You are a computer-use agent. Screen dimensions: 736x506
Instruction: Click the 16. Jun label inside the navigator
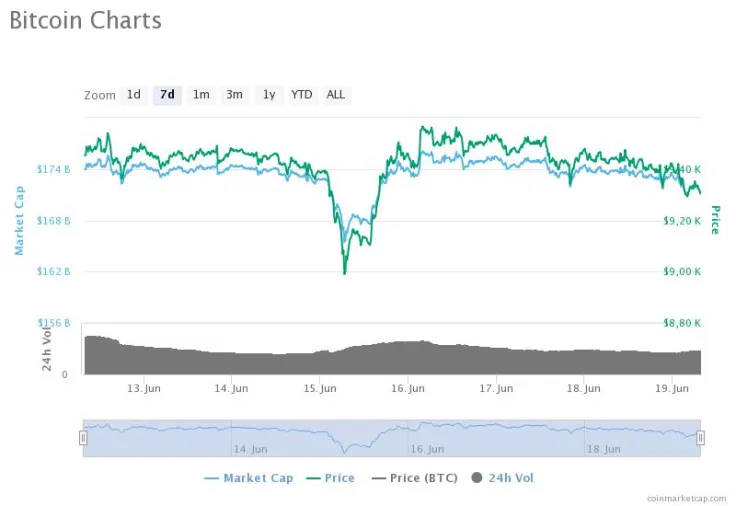pos(425,450)
